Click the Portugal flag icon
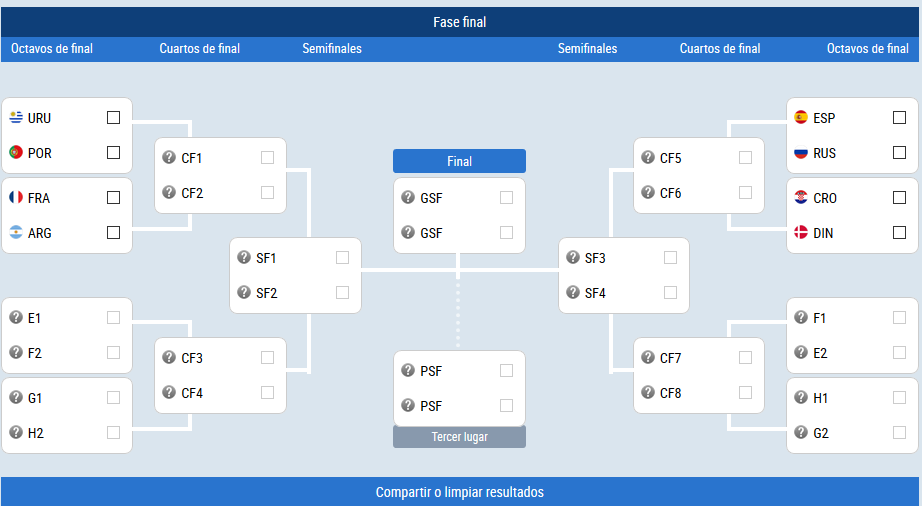922x506 pixels. tap(16, 152)
